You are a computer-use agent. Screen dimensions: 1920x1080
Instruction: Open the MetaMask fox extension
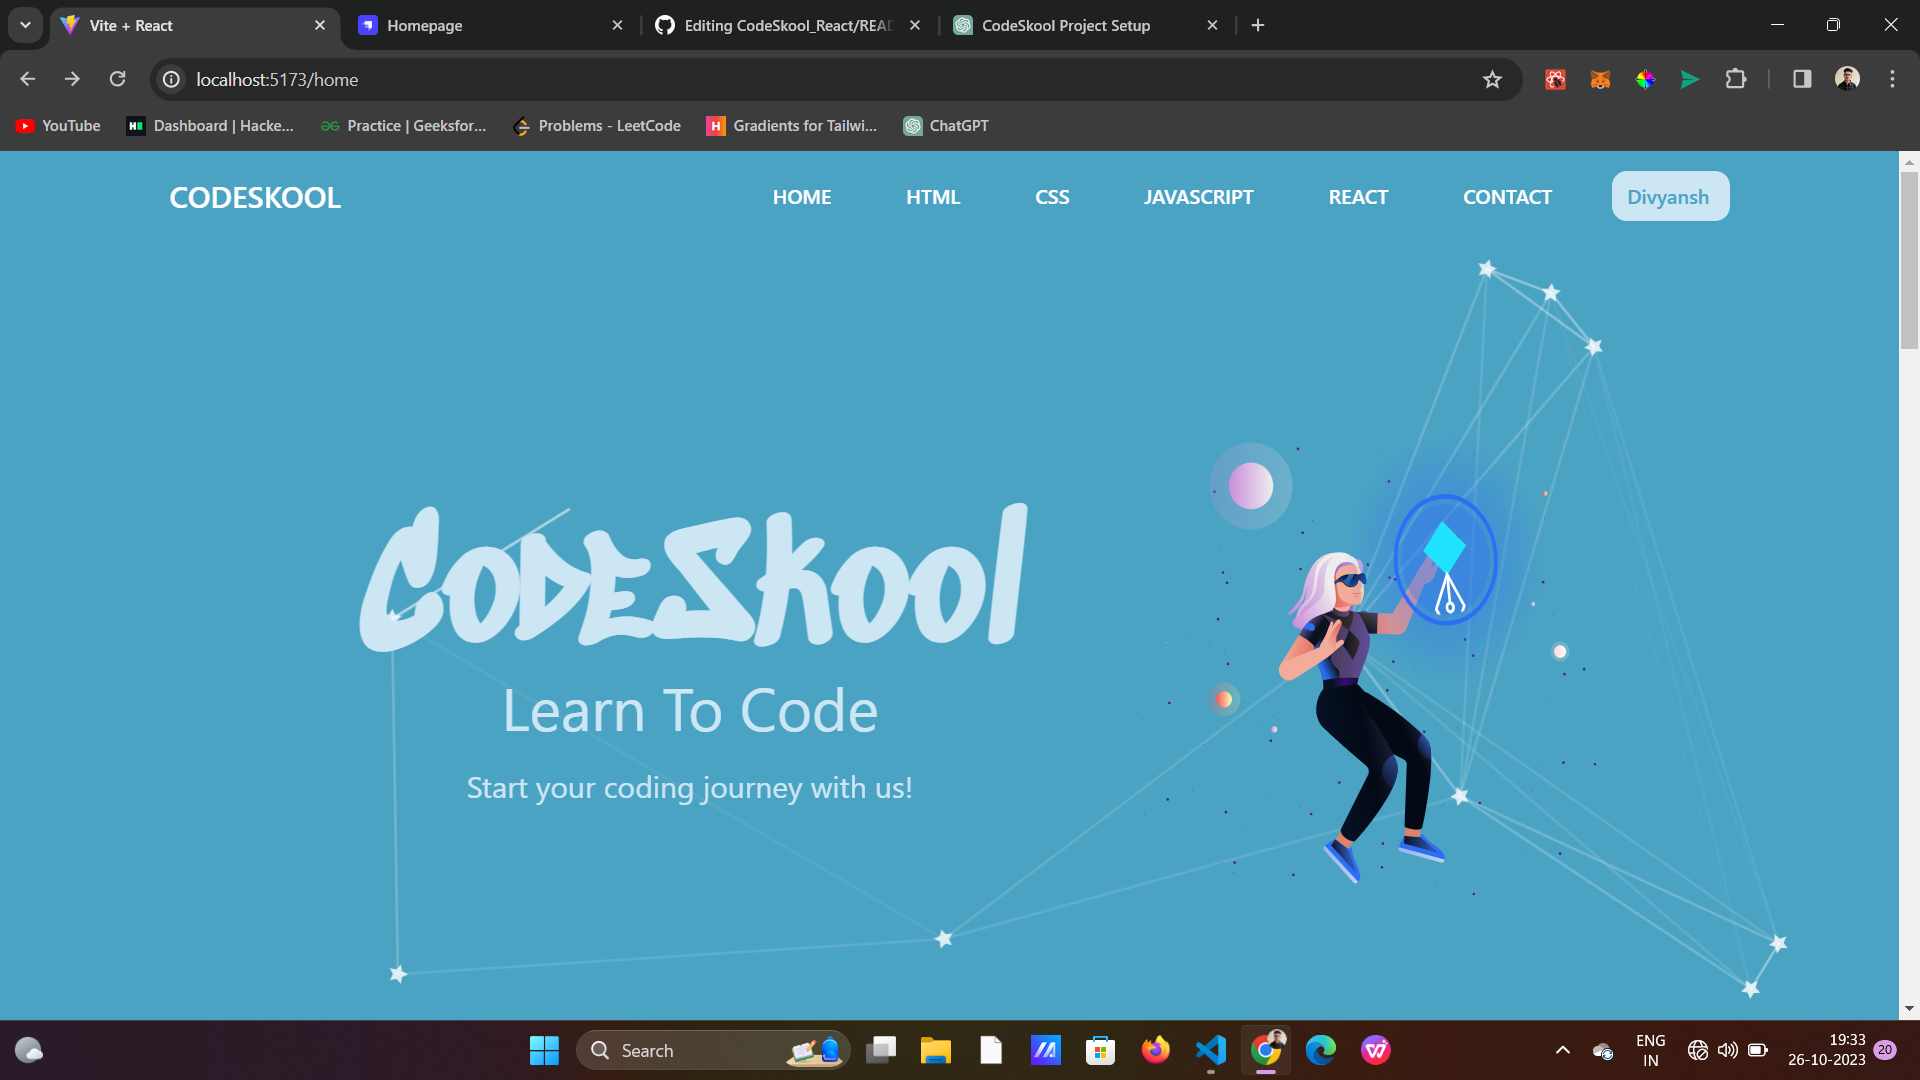(1600, 80)
